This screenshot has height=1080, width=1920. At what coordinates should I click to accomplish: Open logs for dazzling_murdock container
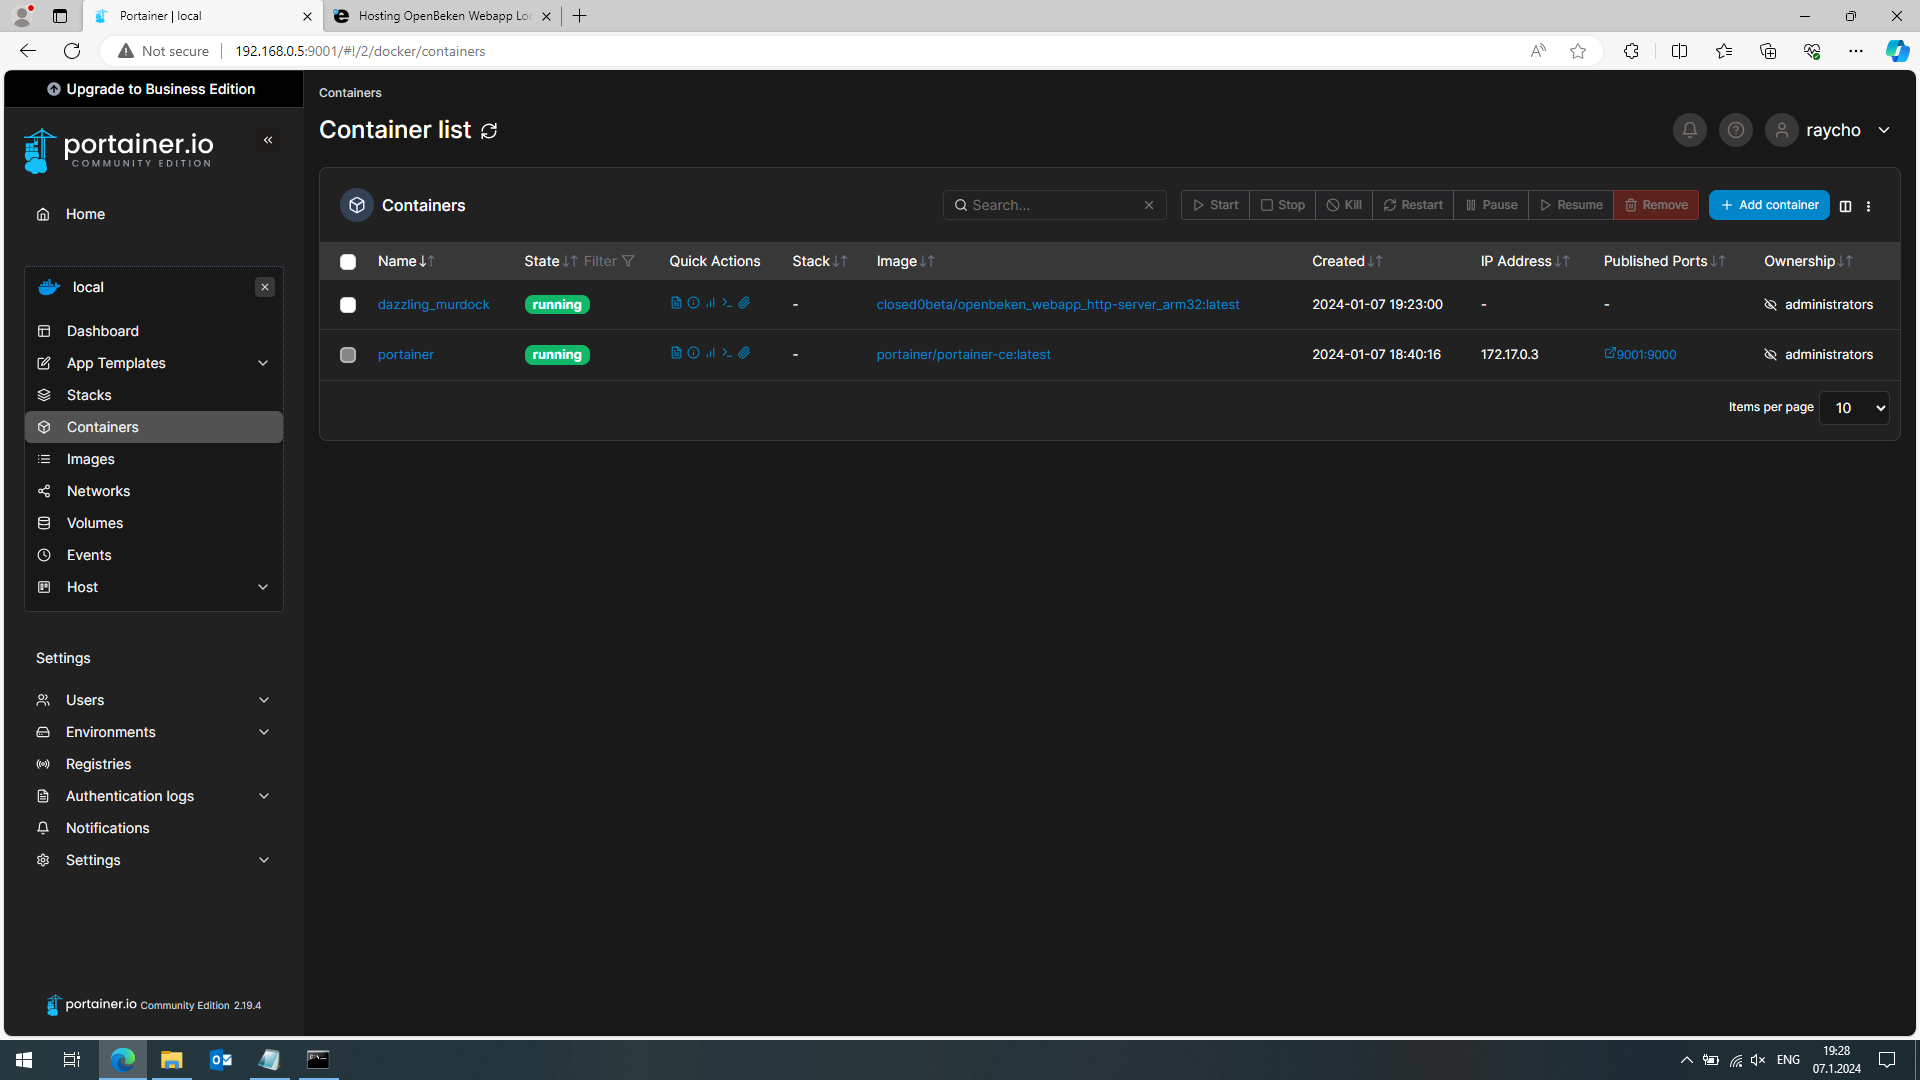click(676, 303)
